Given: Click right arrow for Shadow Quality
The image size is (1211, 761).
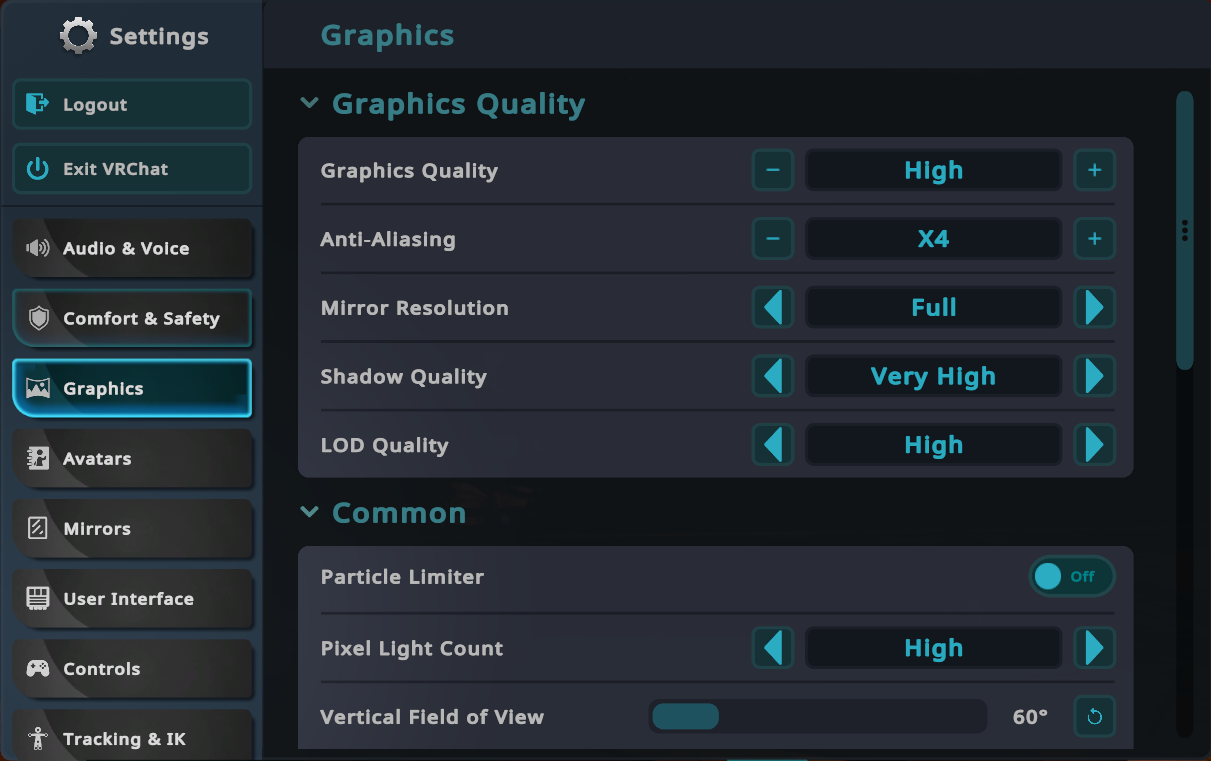Looking at the screenshot, I should tap(1094, 377).
